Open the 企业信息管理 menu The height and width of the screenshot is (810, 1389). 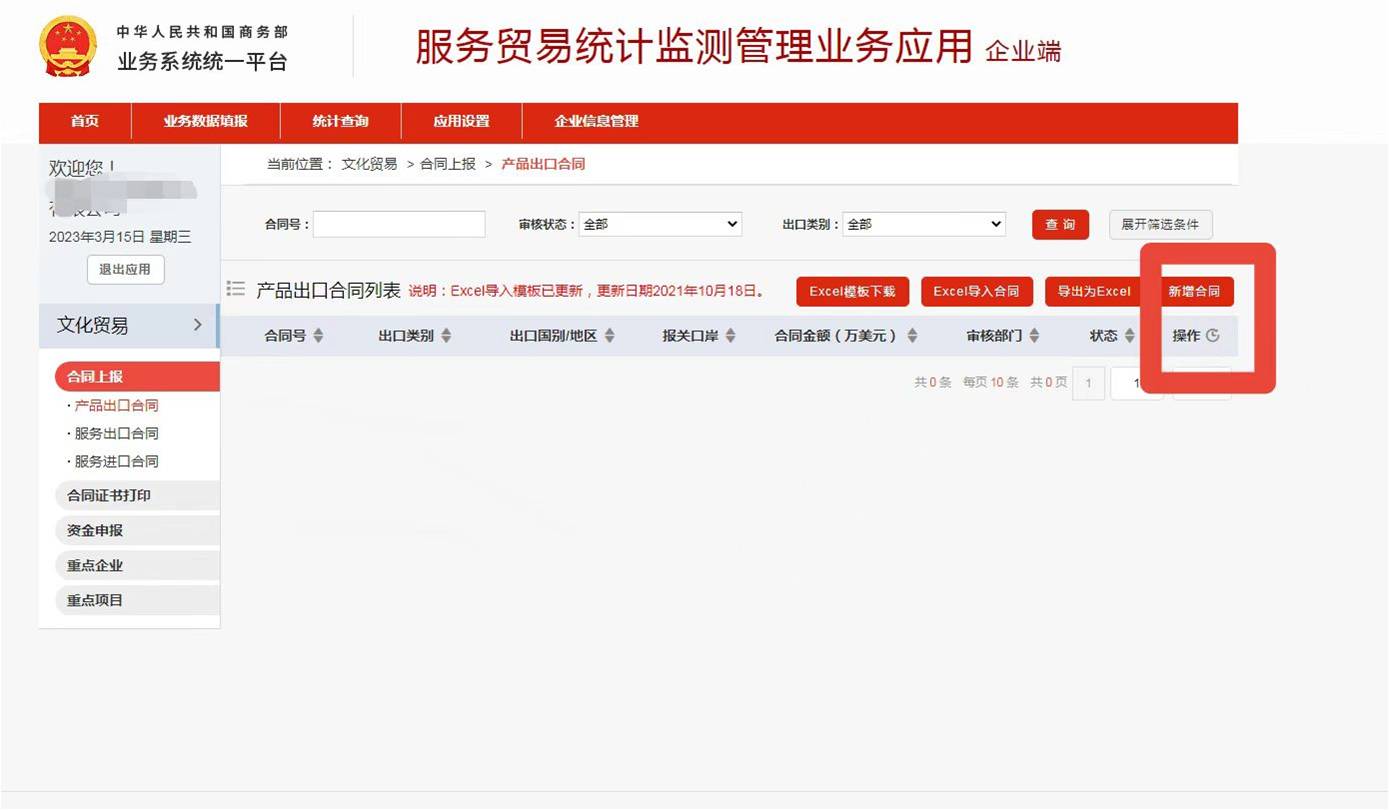tap(596, 121)
